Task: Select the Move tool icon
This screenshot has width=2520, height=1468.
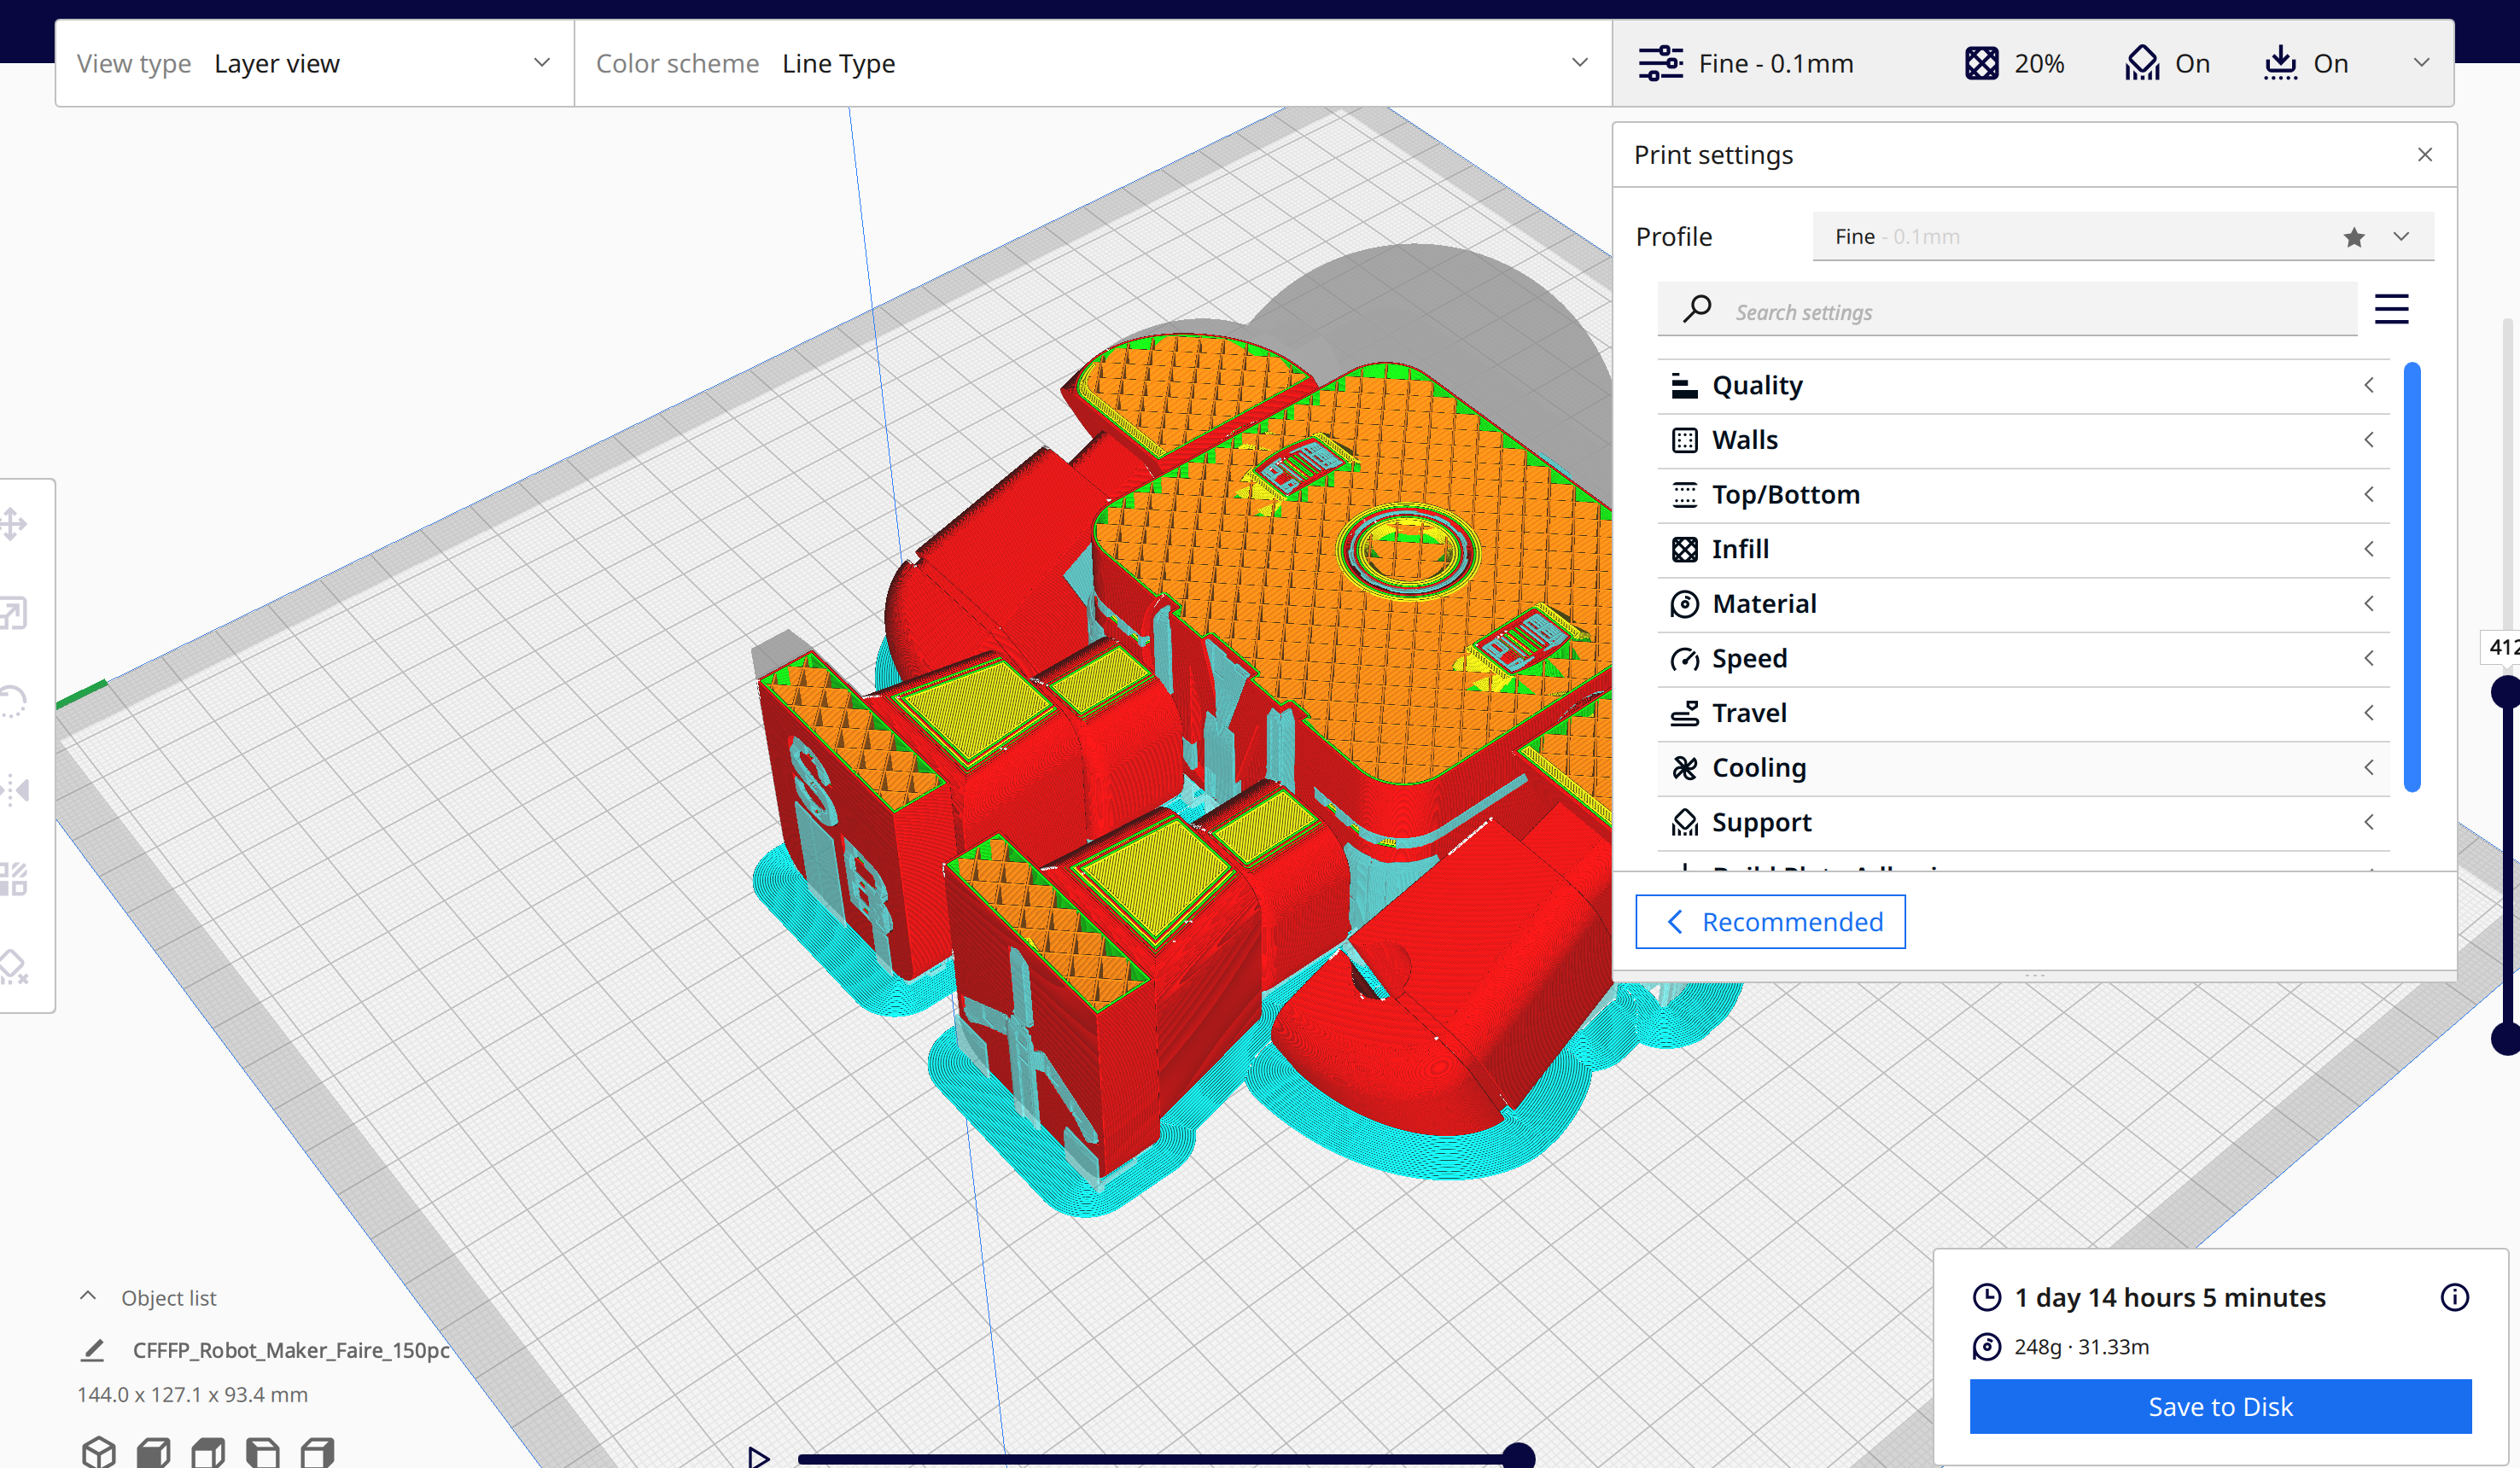Action: pyautogui.click(x=14, y=523)
